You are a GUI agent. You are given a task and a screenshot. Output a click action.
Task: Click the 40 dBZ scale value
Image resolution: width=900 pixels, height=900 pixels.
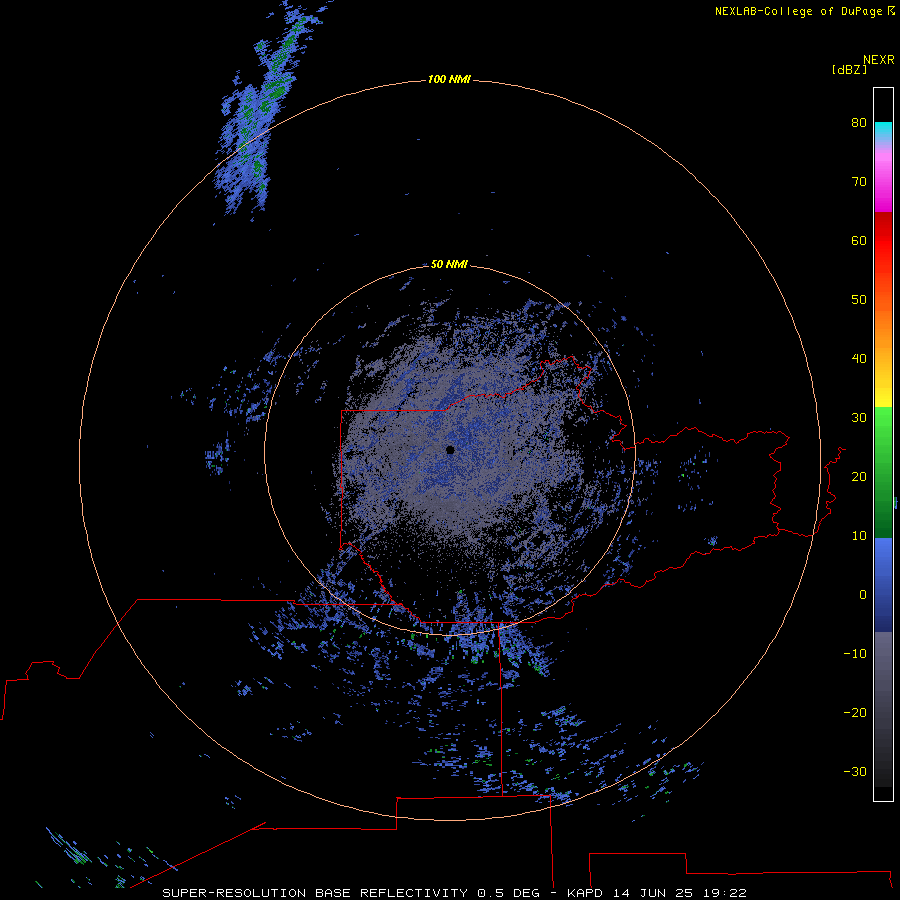pyautogui.click(x=859, y=359)
